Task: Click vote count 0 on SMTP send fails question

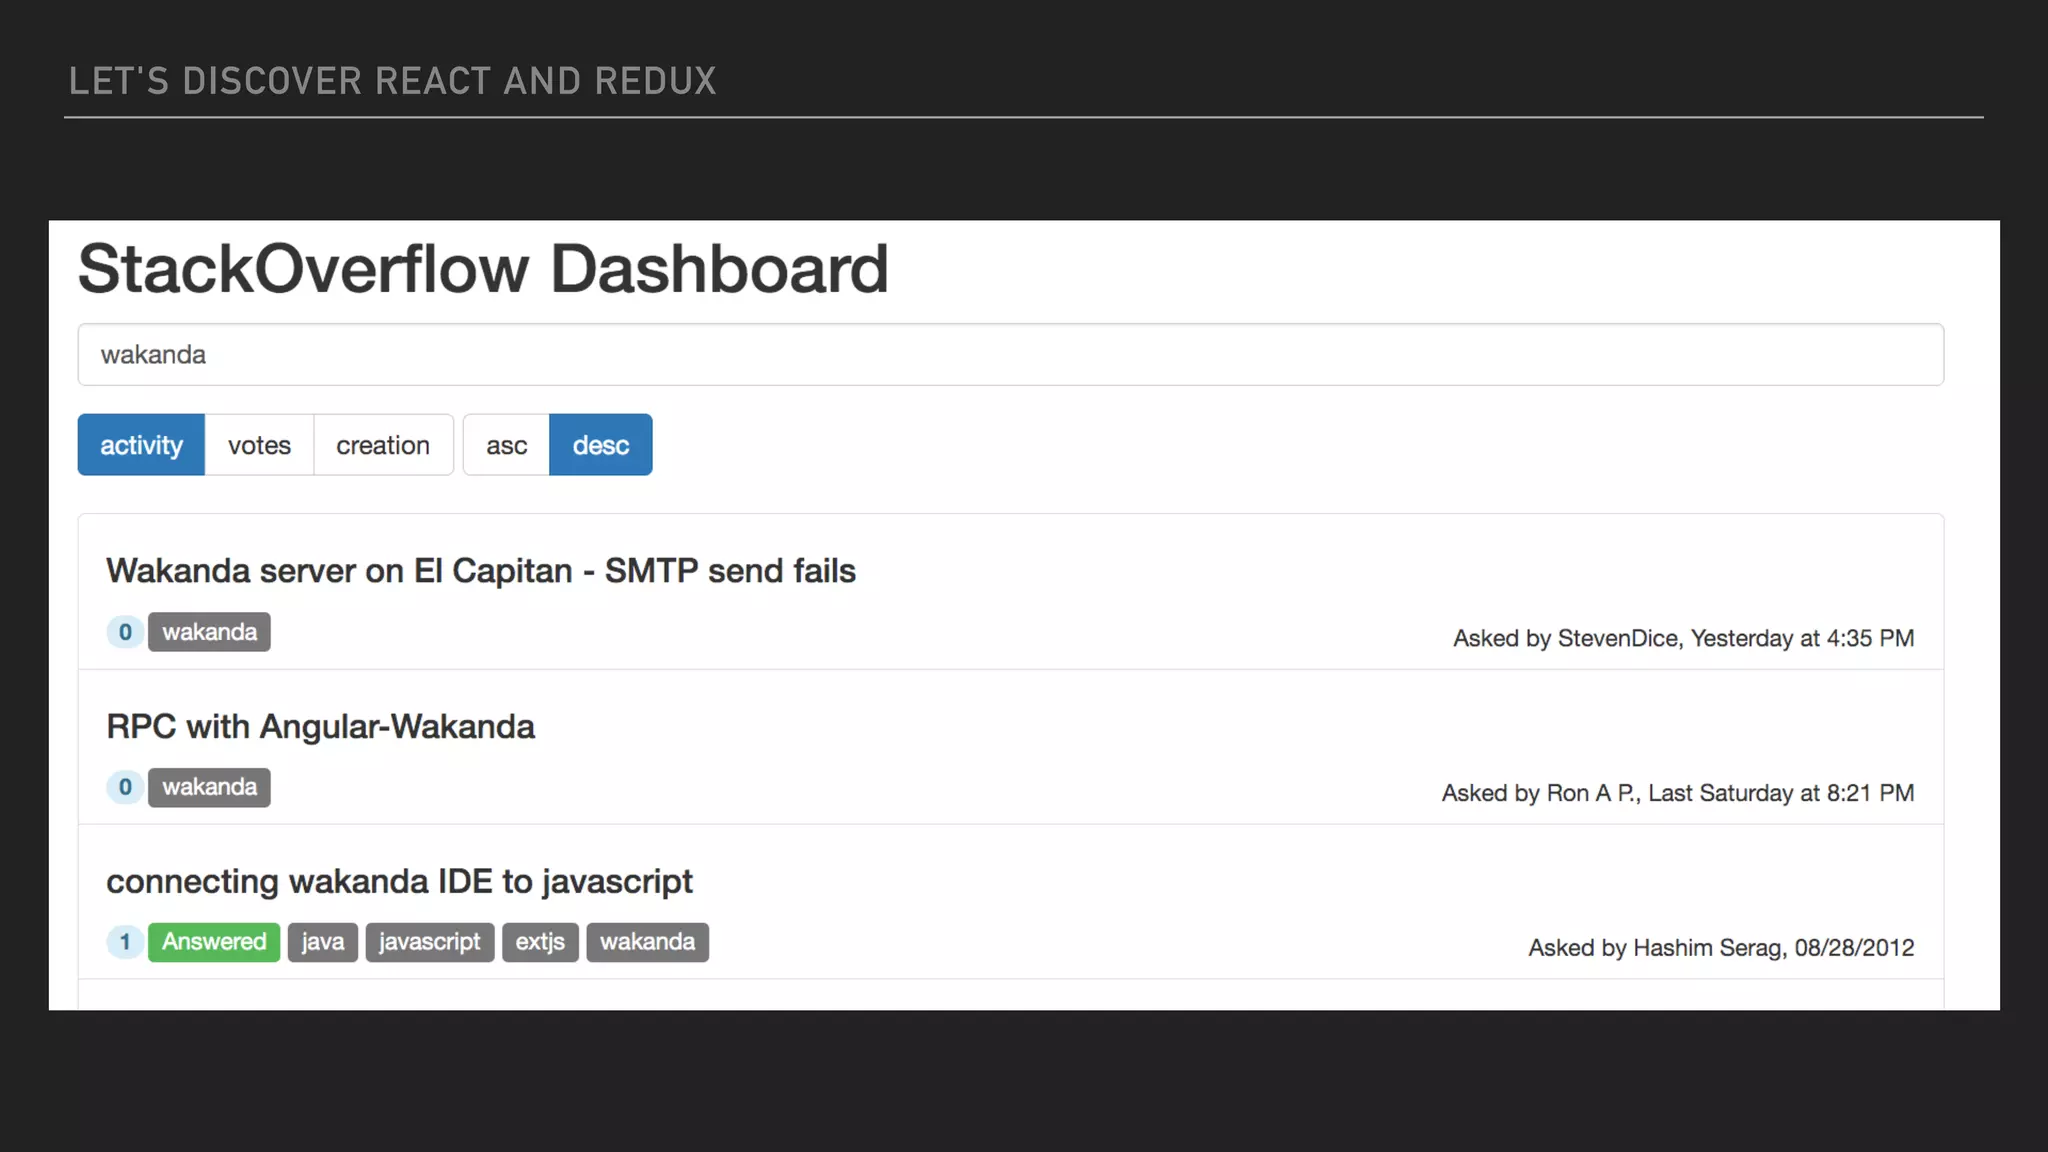Action: 125,632
